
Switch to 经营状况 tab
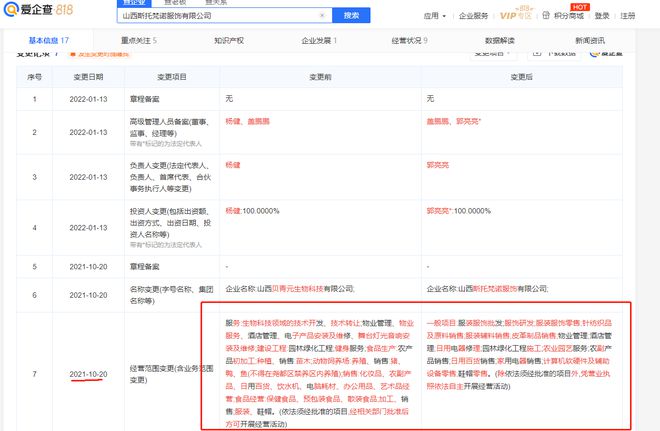point(409,40)
